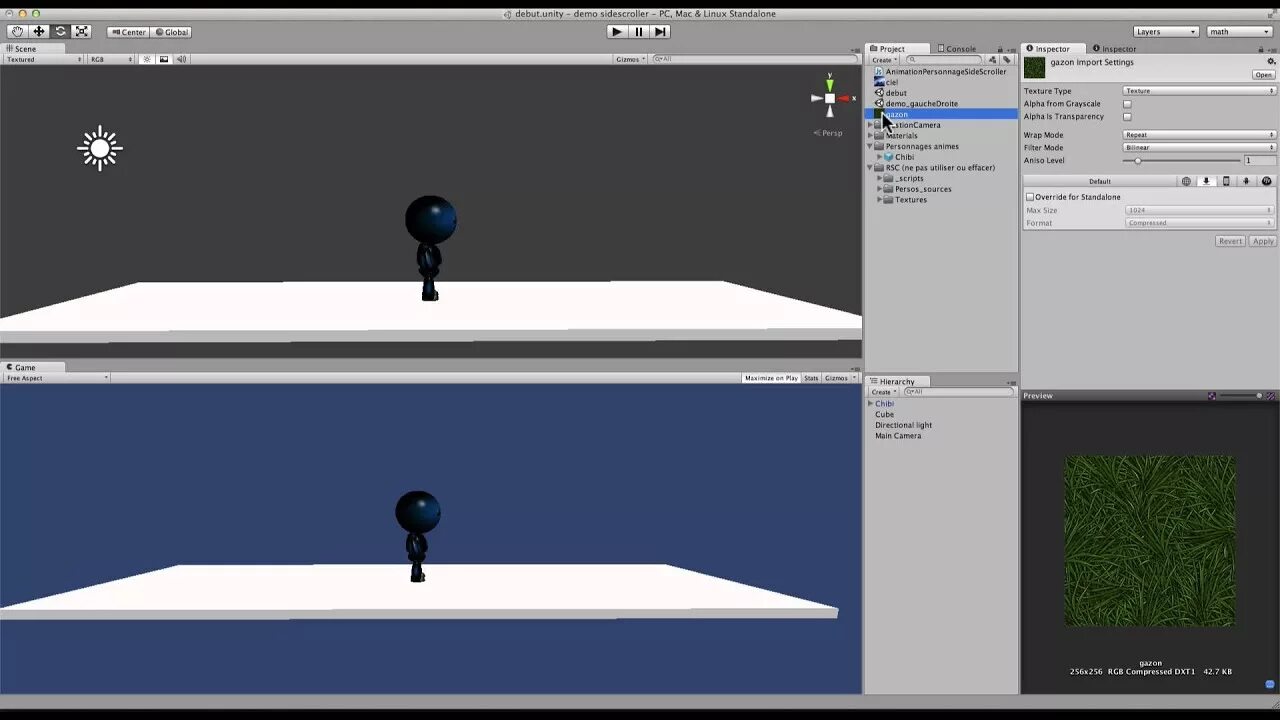Select Cube in Hierarchy
The image size is (1280, 720).
(885, 414)
